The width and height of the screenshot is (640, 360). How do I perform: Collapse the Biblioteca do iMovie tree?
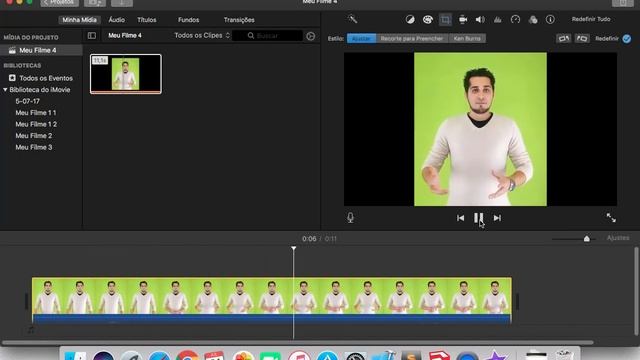coord(5,89)
